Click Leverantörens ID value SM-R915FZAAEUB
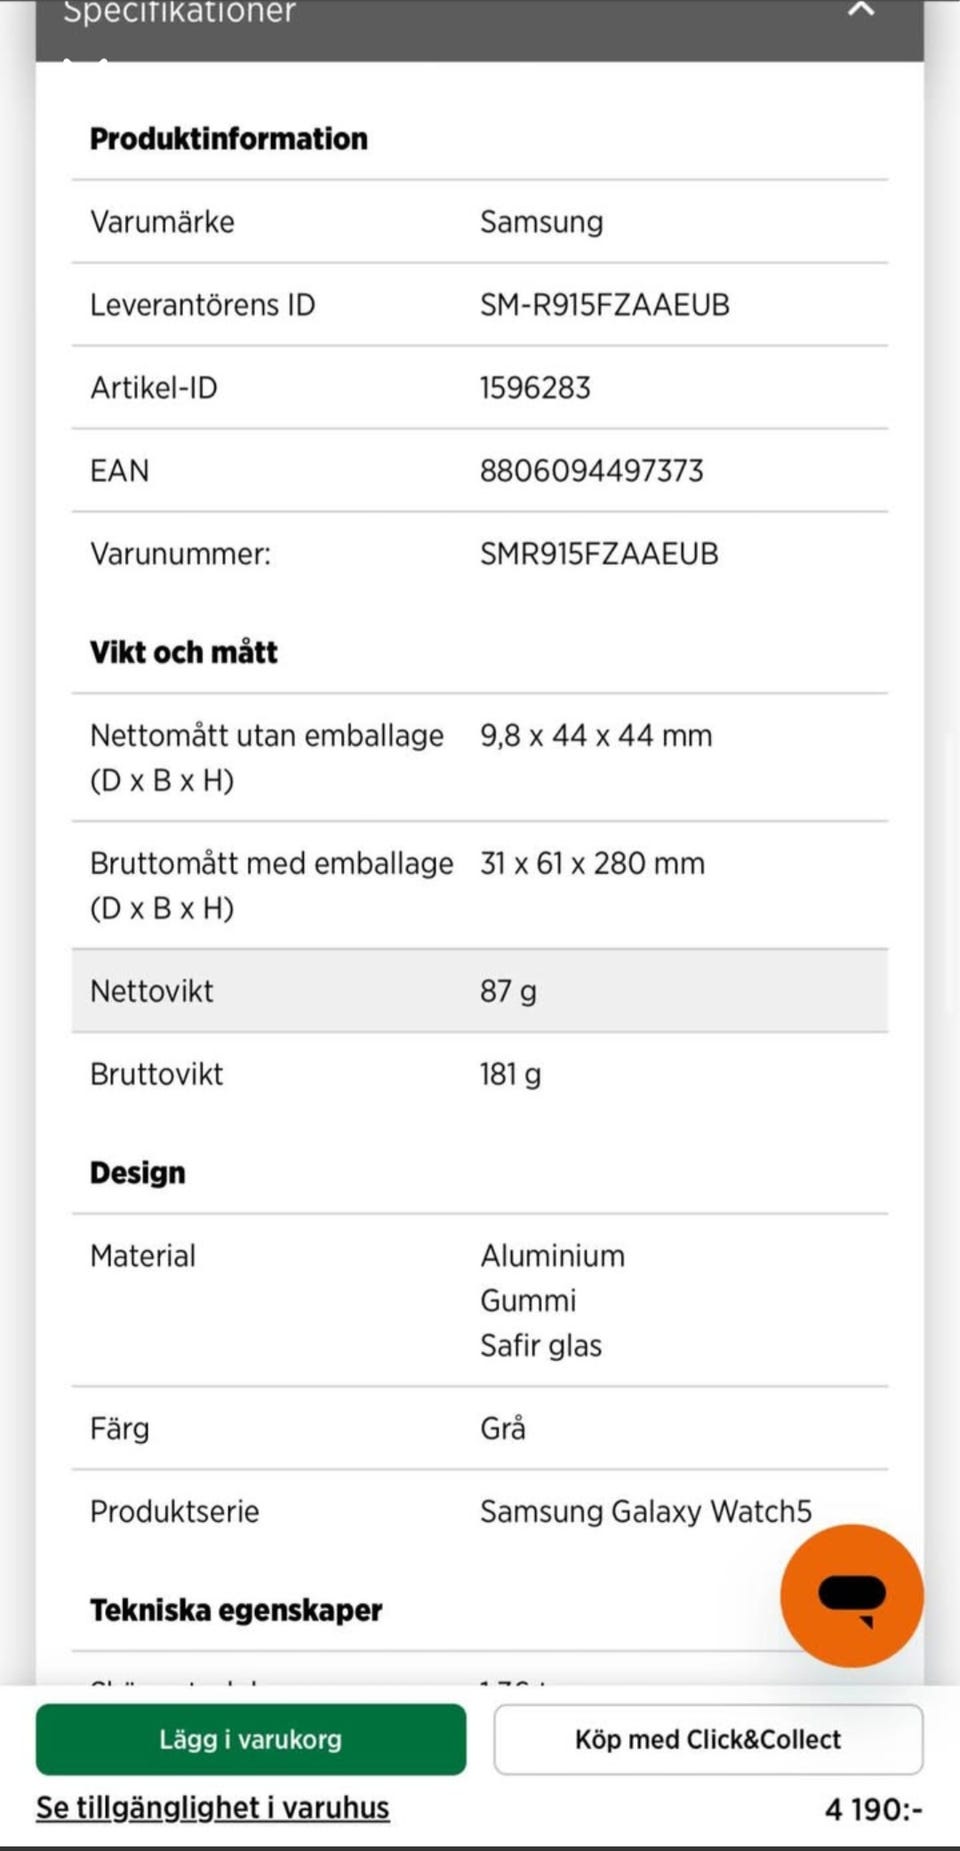 pyautogui.click(x=605, y=304)
